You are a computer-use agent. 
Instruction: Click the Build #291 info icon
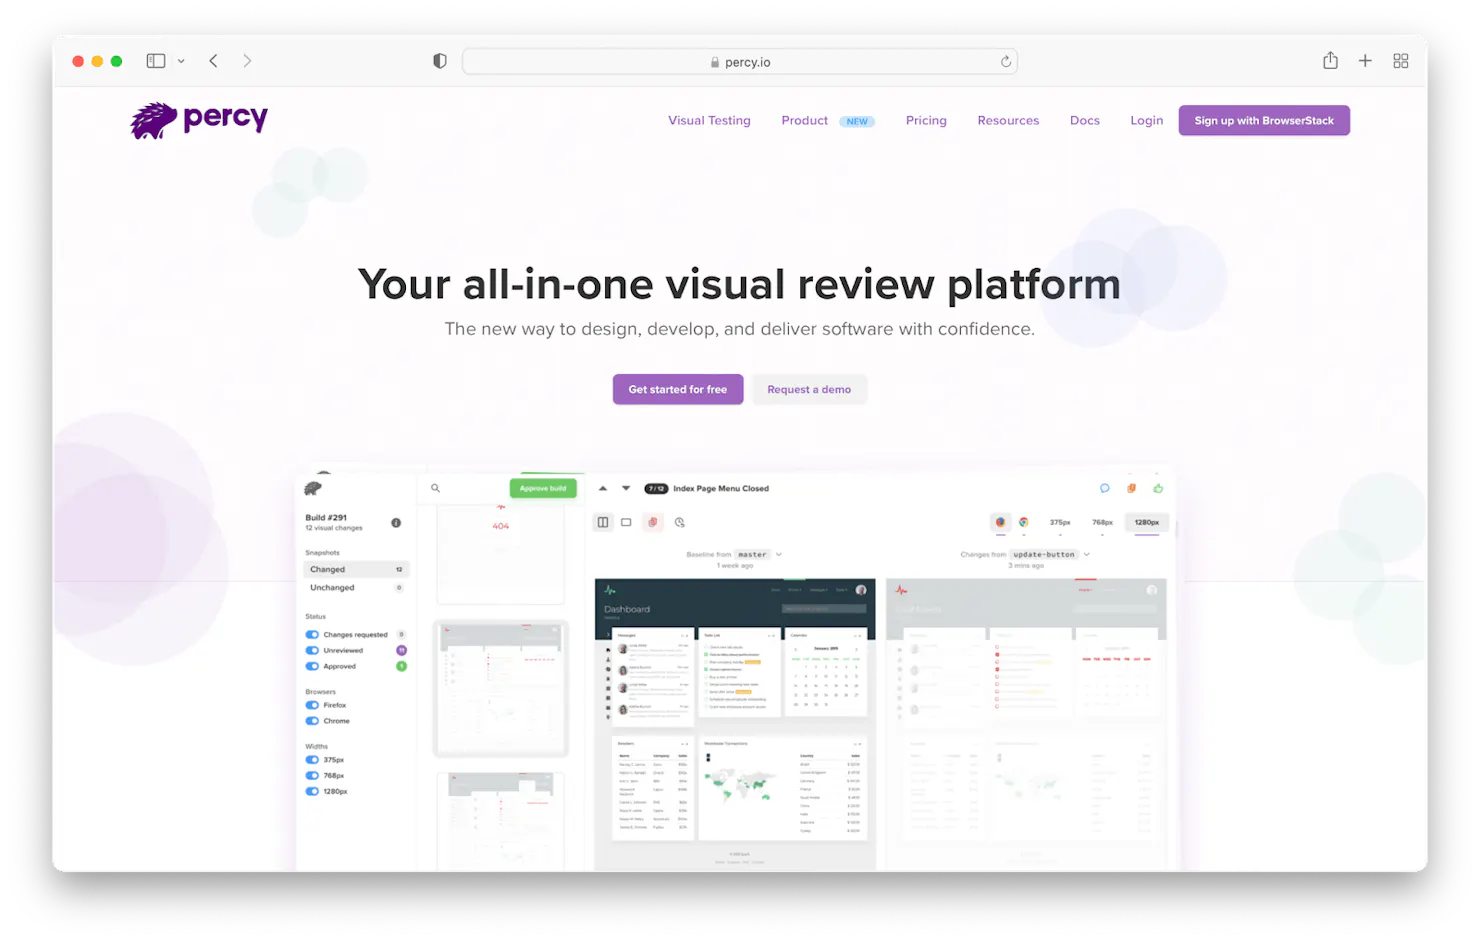click(x=396, y=523)
